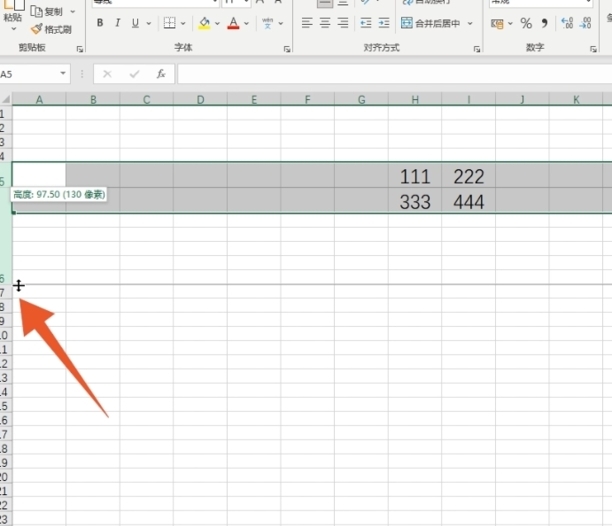This screenshot has height=526, width=612.
Task: Open the Borders dropdown arrow
Action: tap(183, 23)
